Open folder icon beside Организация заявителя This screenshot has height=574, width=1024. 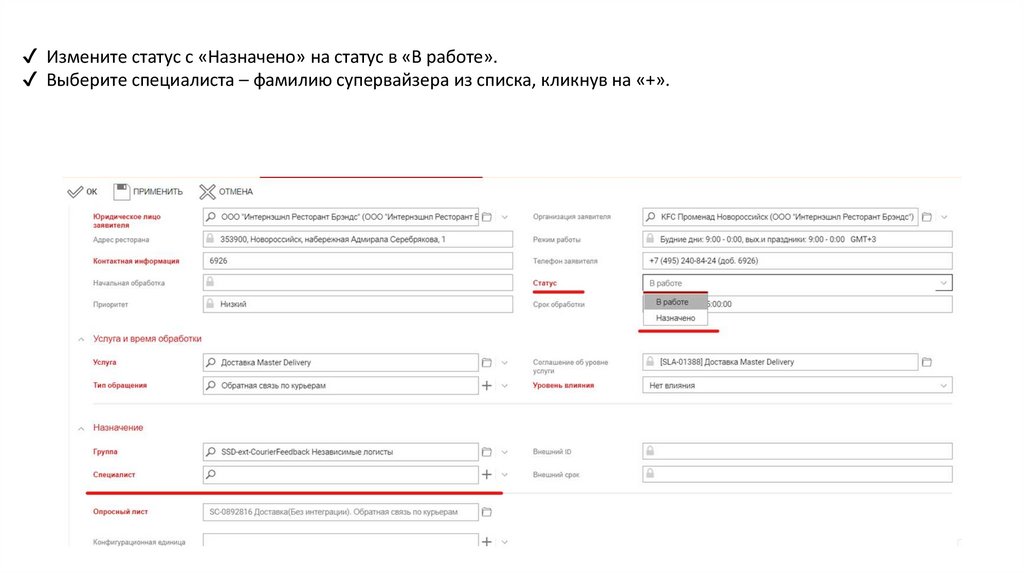[x=927, y=217]
